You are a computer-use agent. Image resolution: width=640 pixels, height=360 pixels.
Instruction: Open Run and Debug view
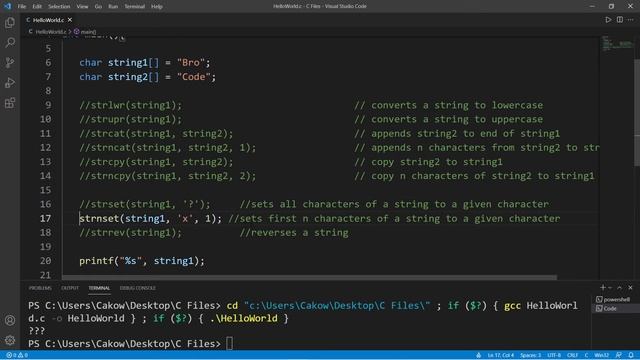click(x=10, y=82)
